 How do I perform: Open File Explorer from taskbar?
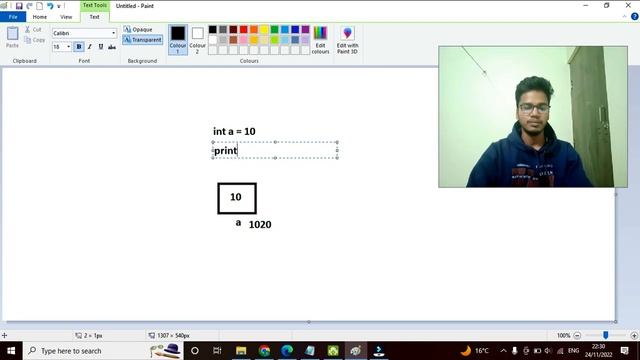tap(241, 351)
